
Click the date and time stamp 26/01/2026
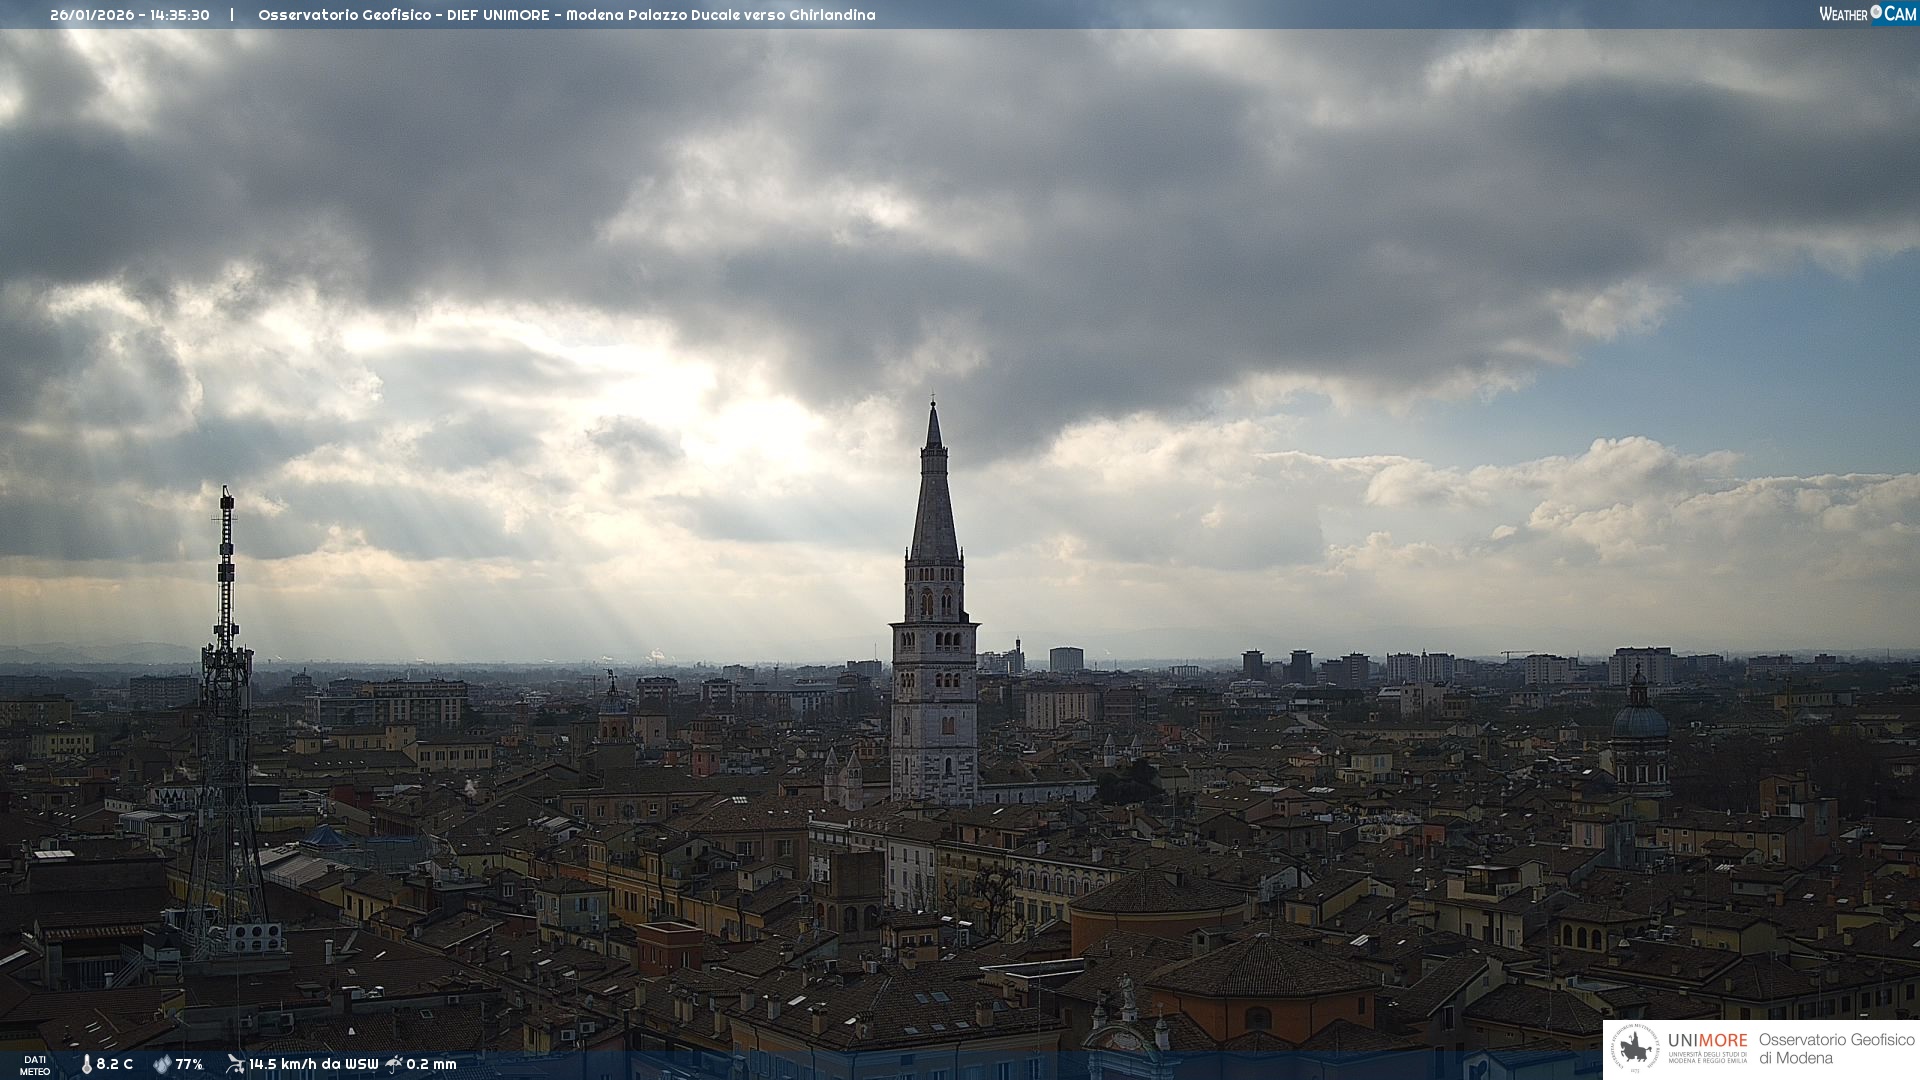click(130, 15)
